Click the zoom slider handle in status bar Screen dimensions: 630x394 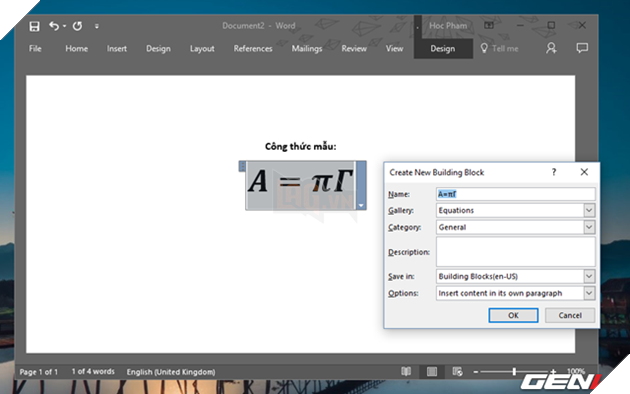(514, 372)
